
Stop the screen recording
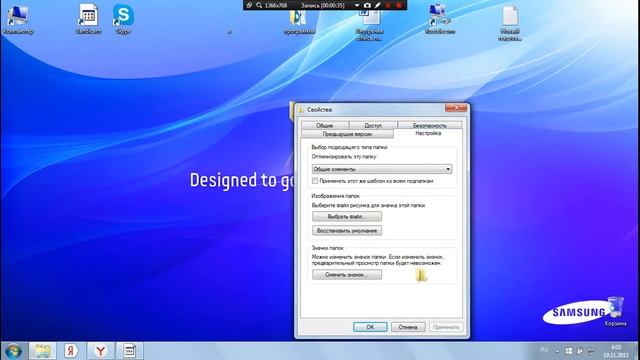coord(399,5)
